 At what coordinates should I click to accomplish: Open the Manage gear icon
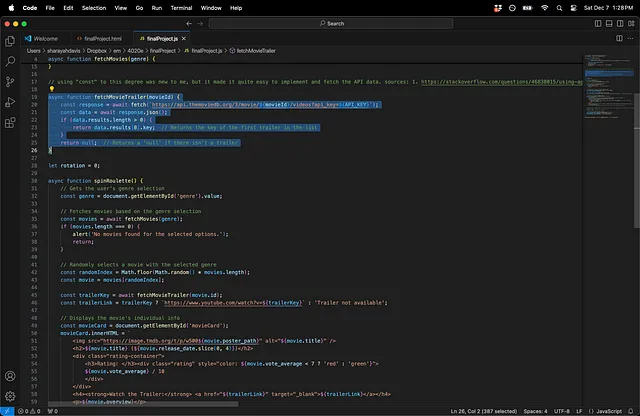[10, 397]
